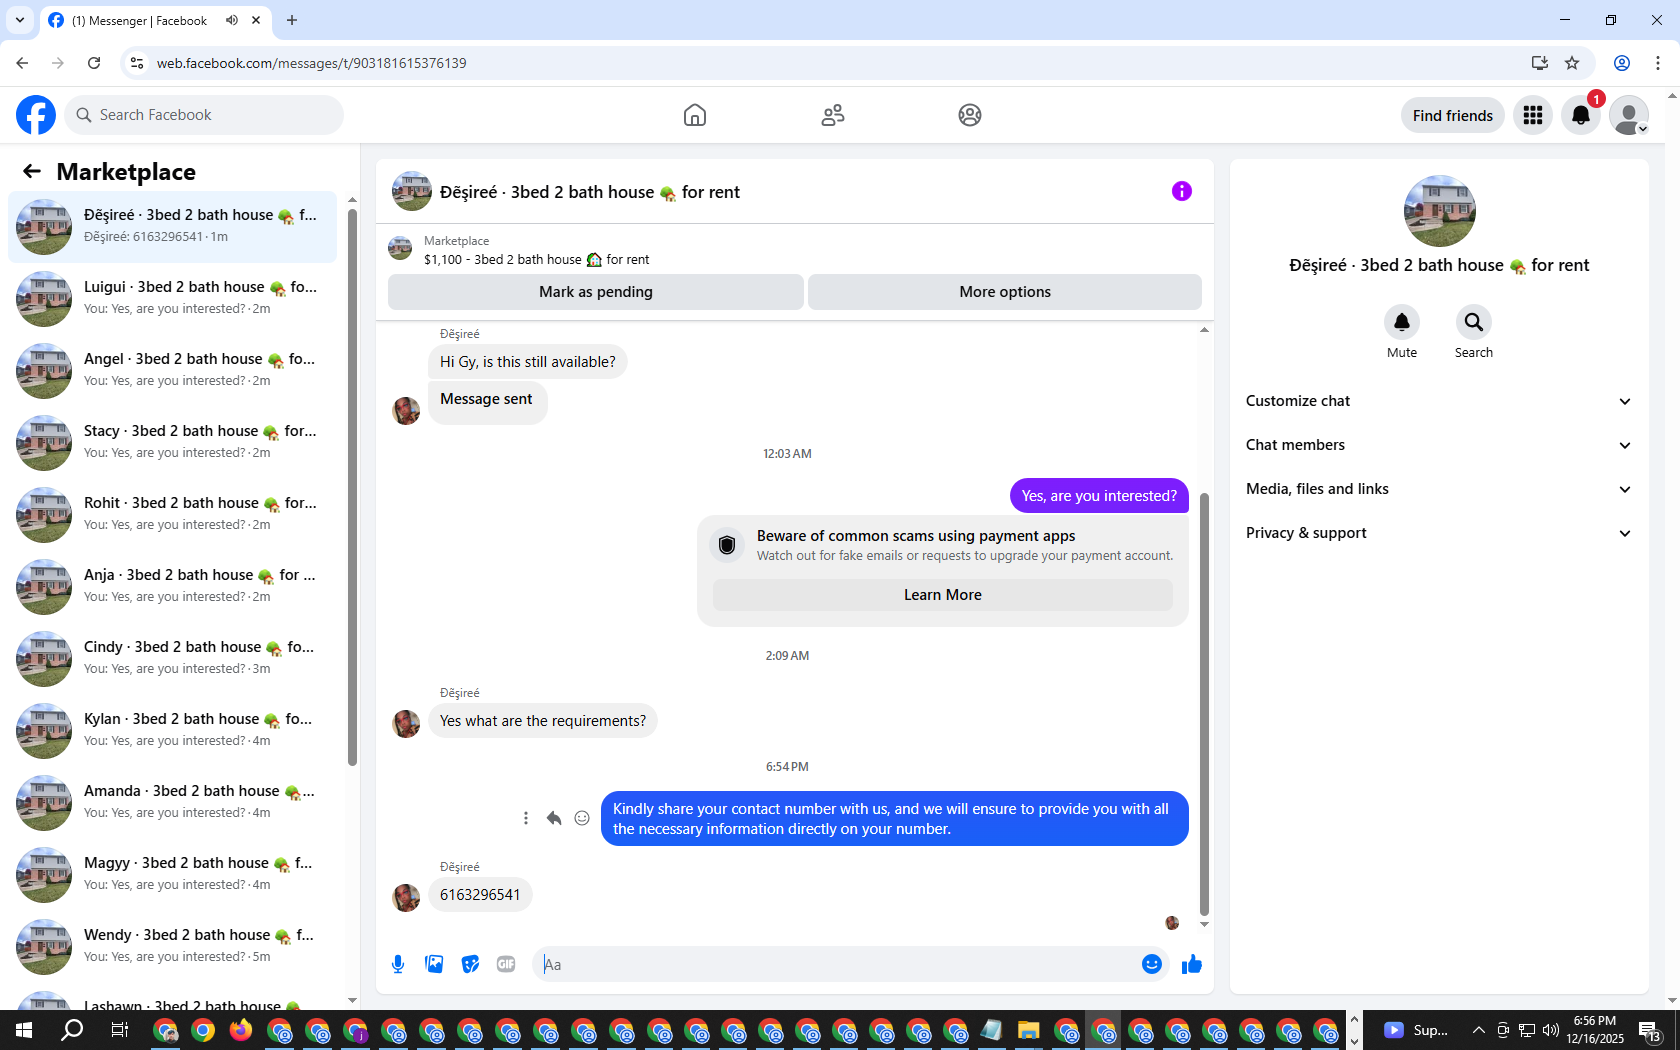Click Learn More about payment scams
Viewport: 1680px width, 1050px height.
pyautogui.click(x=943, y=595)
